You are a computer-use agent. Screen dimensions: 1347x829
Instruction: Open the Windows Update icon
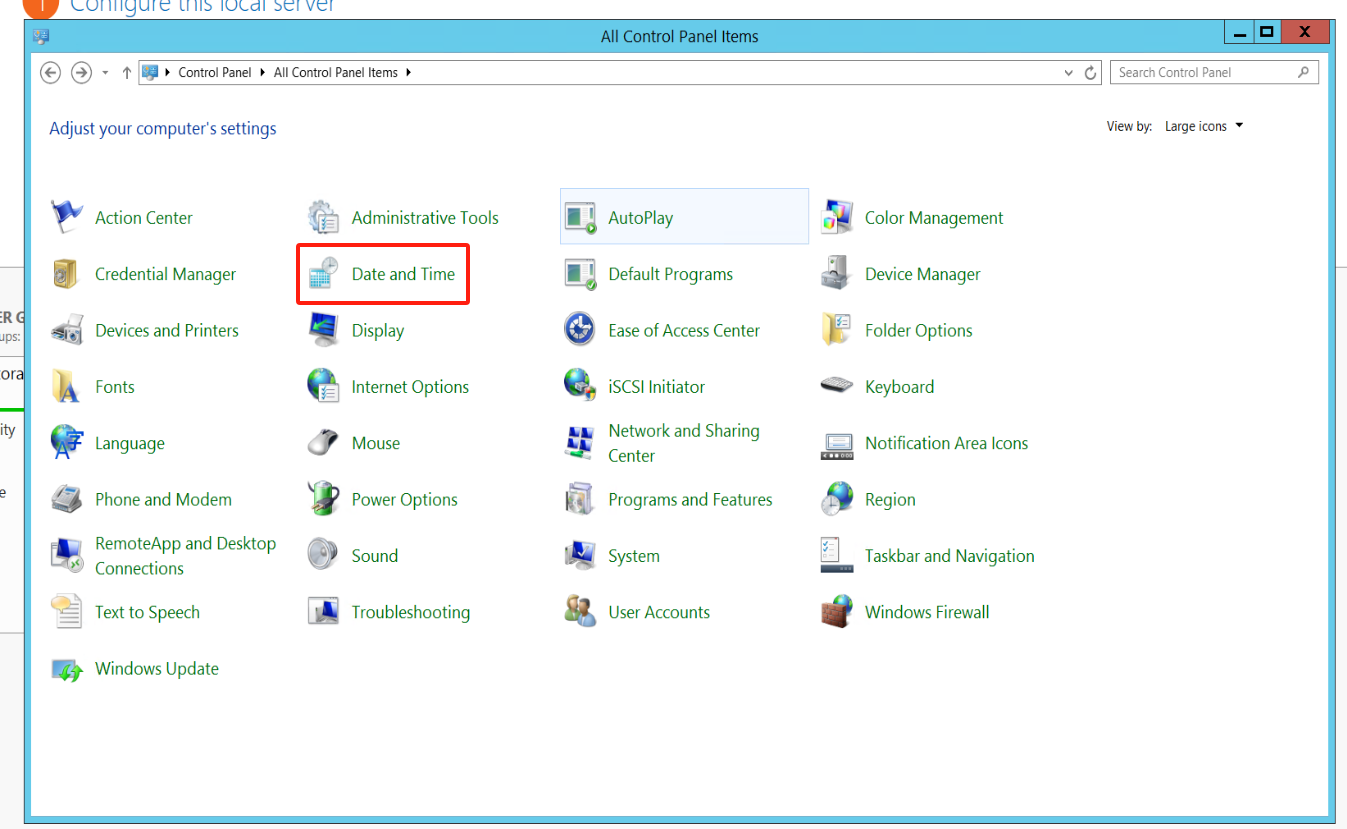[x=67, y=669]
